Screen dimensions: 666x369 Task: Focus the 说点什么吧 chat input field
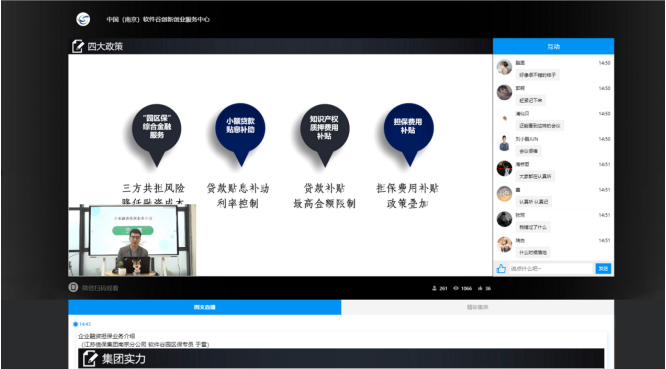coord(550,269)
